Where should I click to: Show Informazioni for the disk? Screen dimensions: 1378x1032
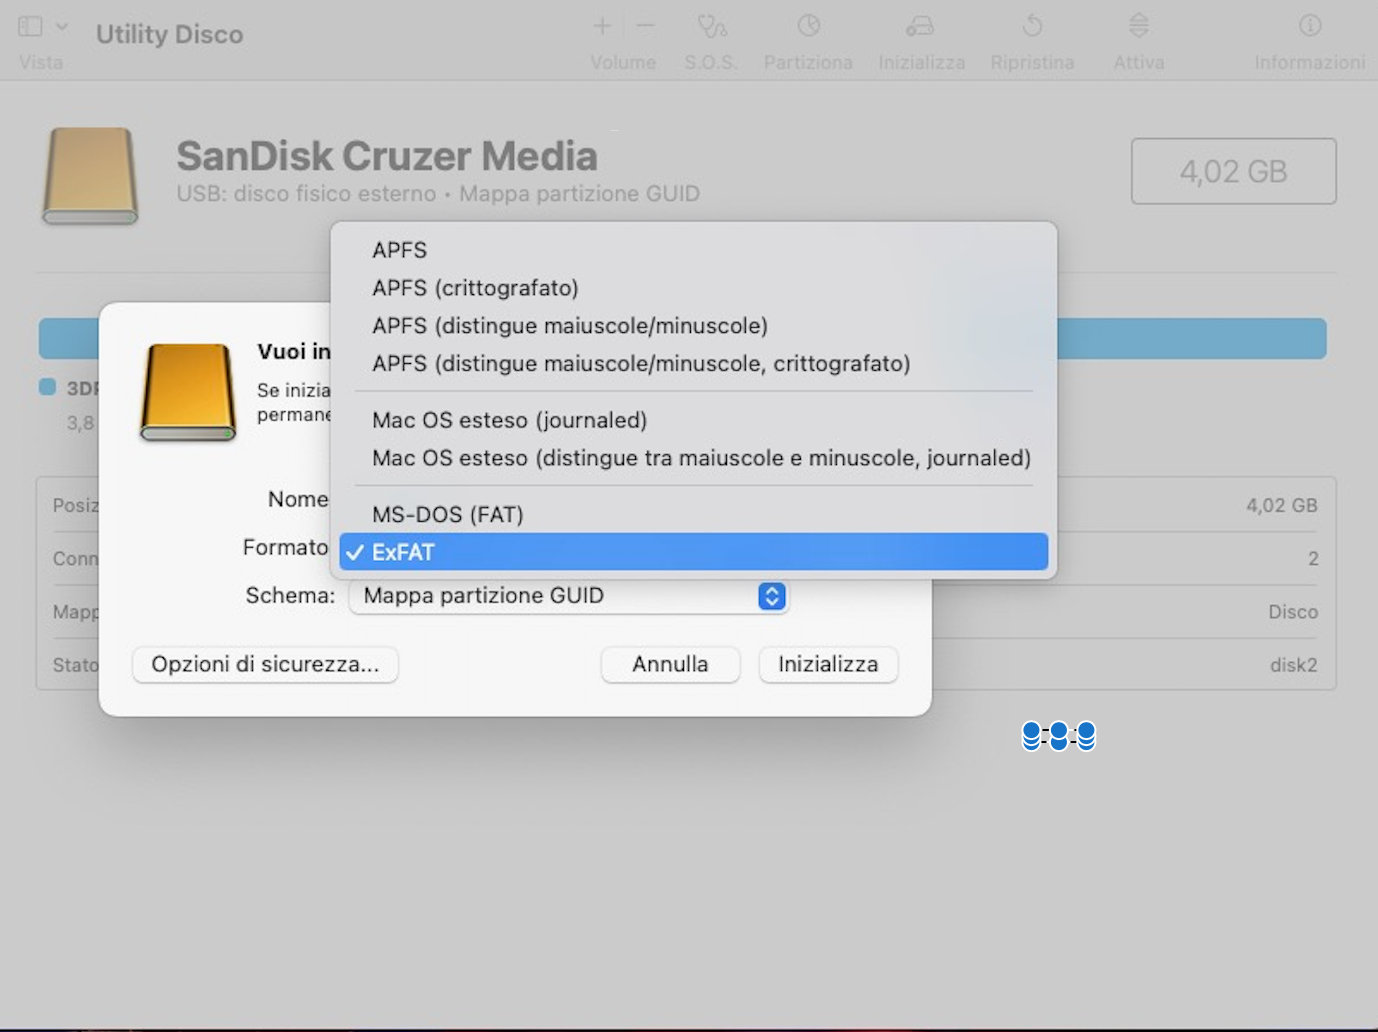pyautogui.click(x=1309, y=40)
